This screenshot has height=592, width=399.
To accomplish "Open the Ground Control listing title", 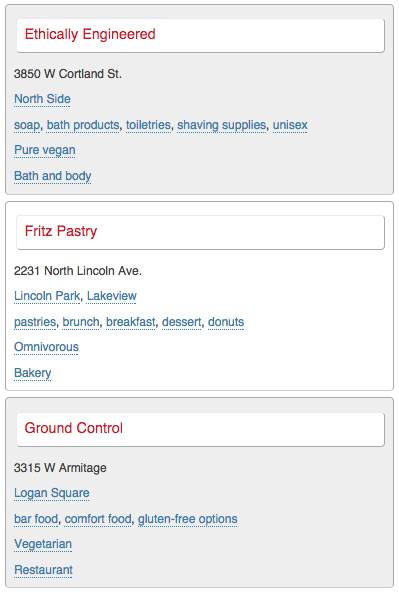I will 74,428.
